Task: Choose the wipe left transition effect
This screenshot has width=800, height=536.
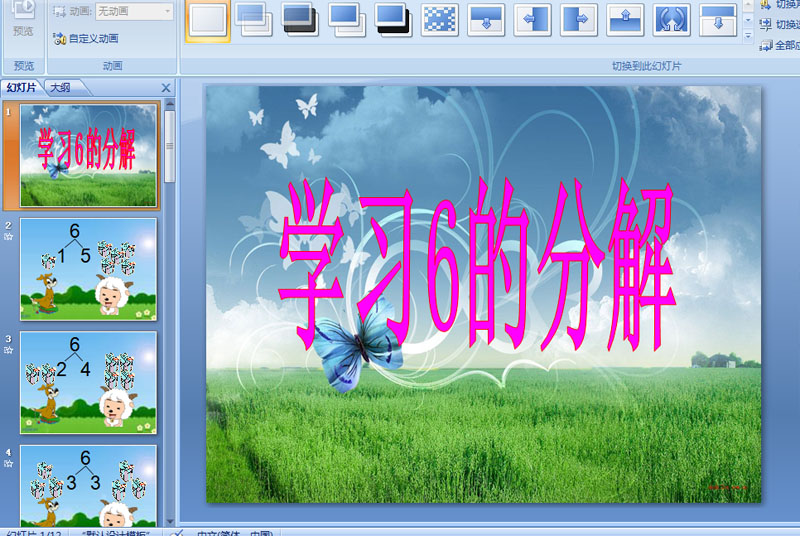Action: point(532,20)
